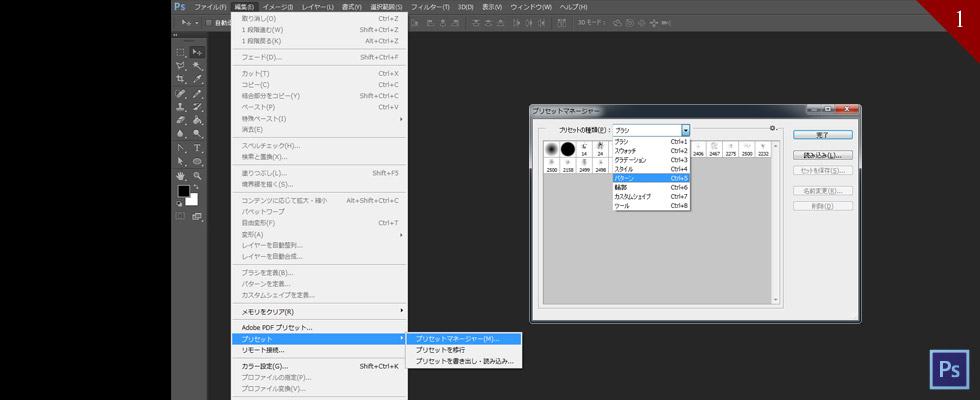The image size is (980, 400).
Task: Expand the メモリをクリア(R) submenu
Action: pos(319,311)
